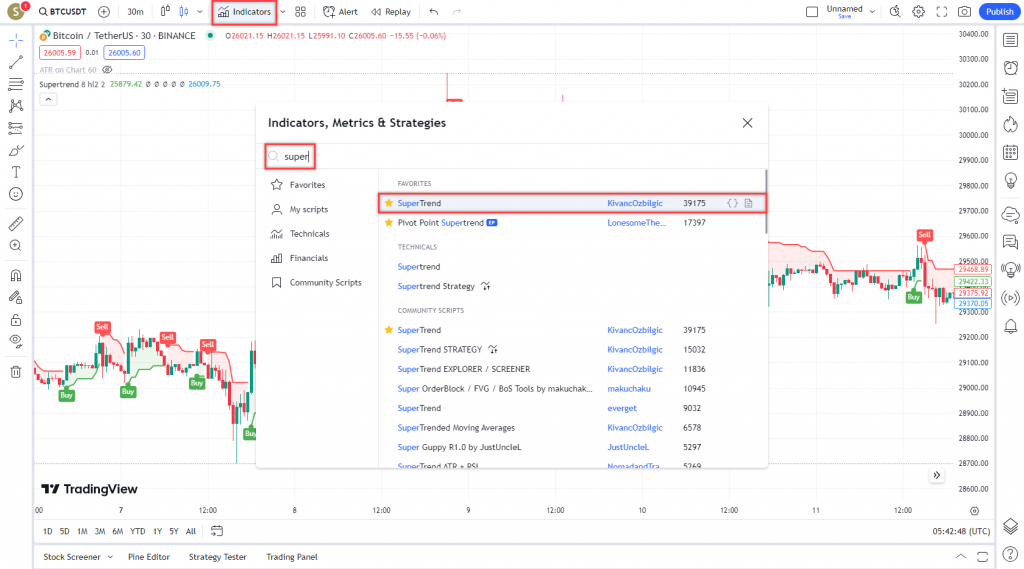This screenshot has width=1024, height=569.
Task: Open the notifications bell panel
Action: (x=1010, y=326)
